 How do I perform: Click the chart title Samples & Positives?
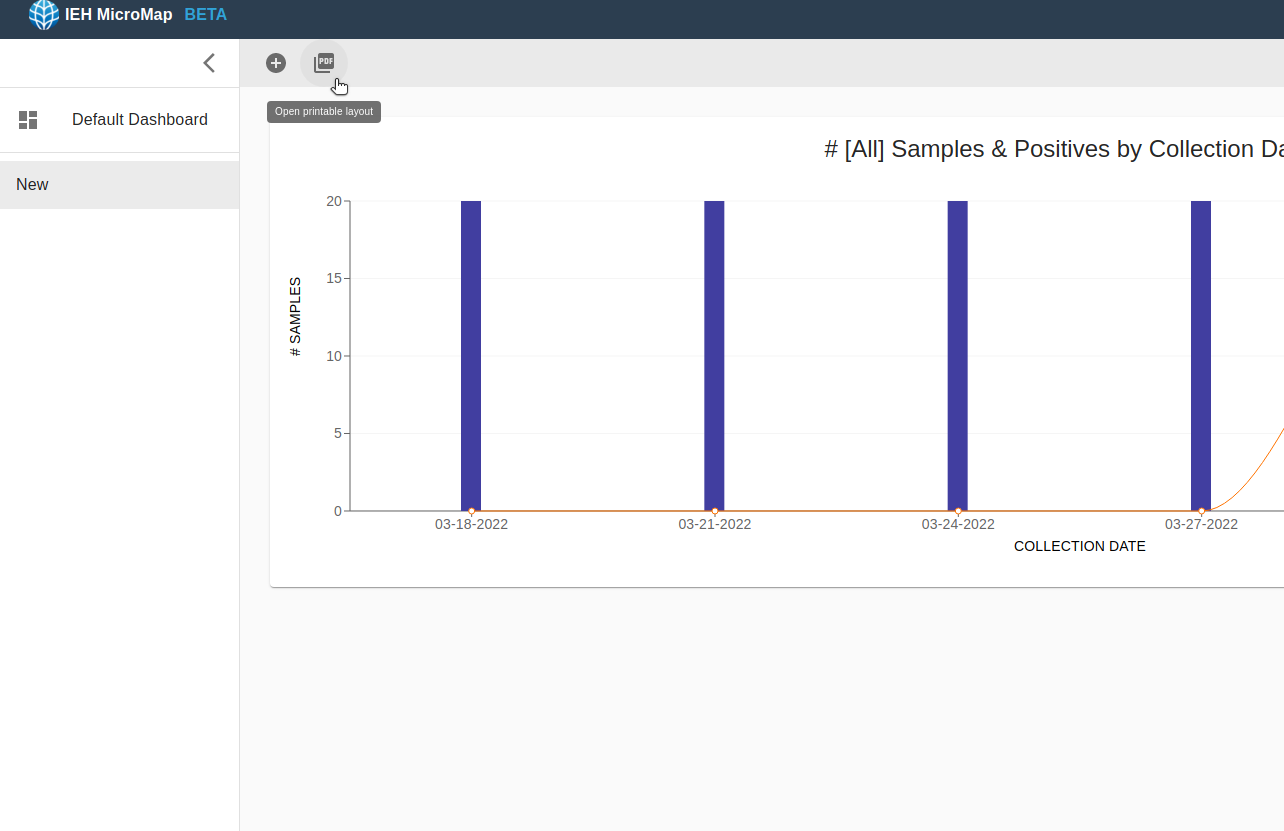click(x=1054, y=149)
